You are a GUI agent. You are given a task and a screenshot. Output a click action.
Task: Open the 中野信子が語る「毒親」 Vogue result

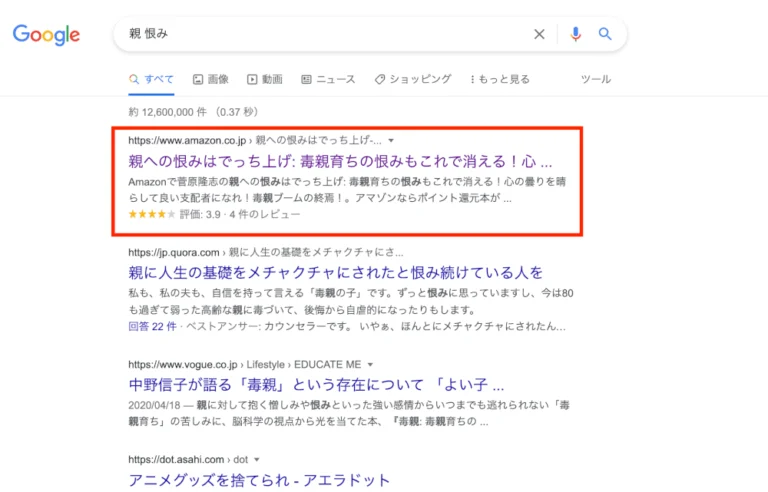[x=315, y=384]
